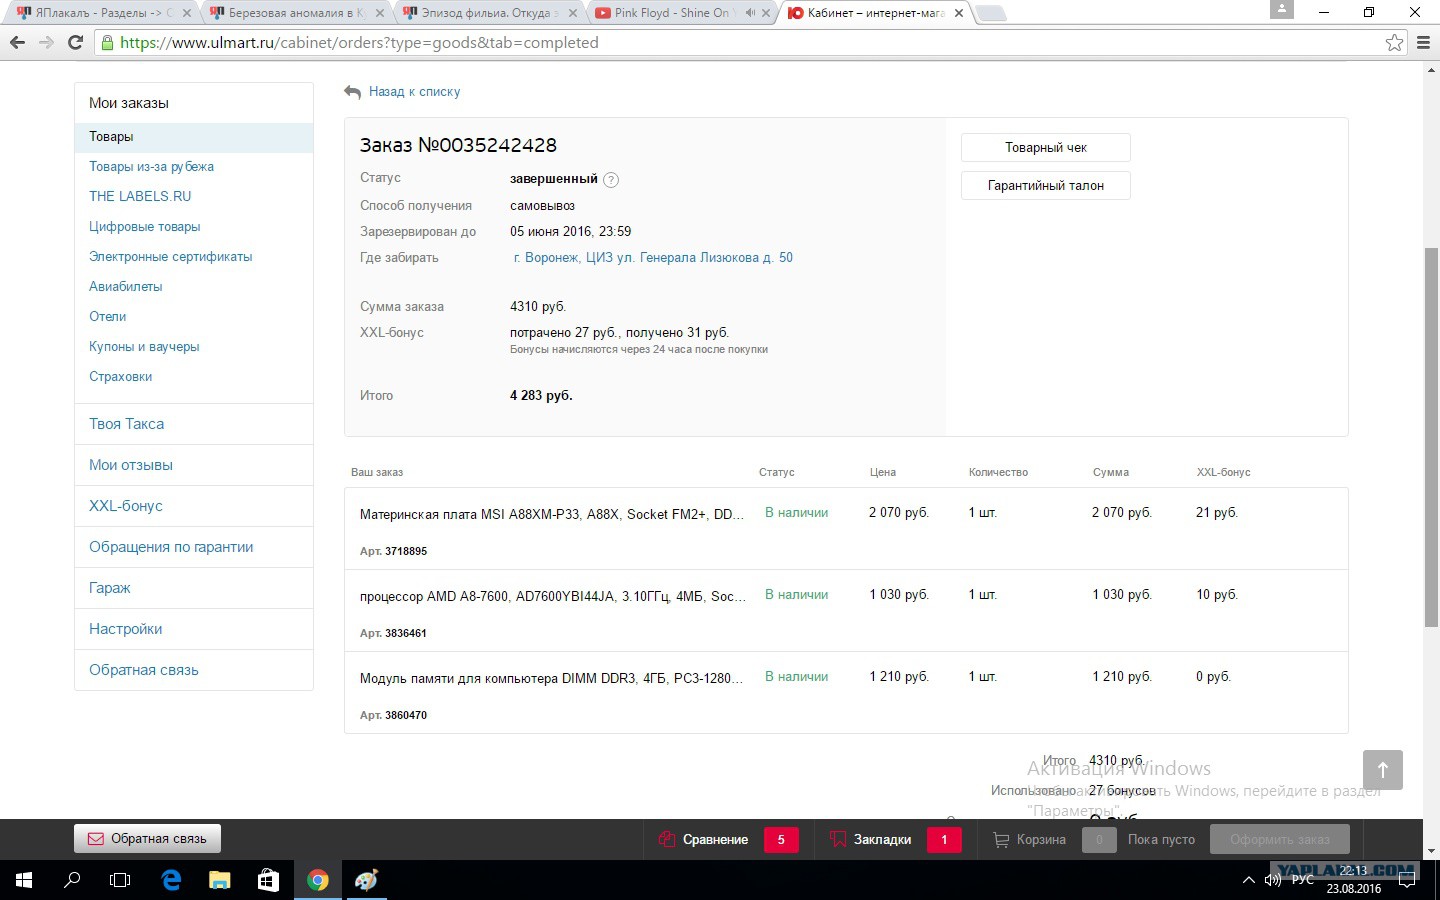Open the Гарантийный талон button
The width and height of the screenshot is (1440, 900).
[1046, 185]
